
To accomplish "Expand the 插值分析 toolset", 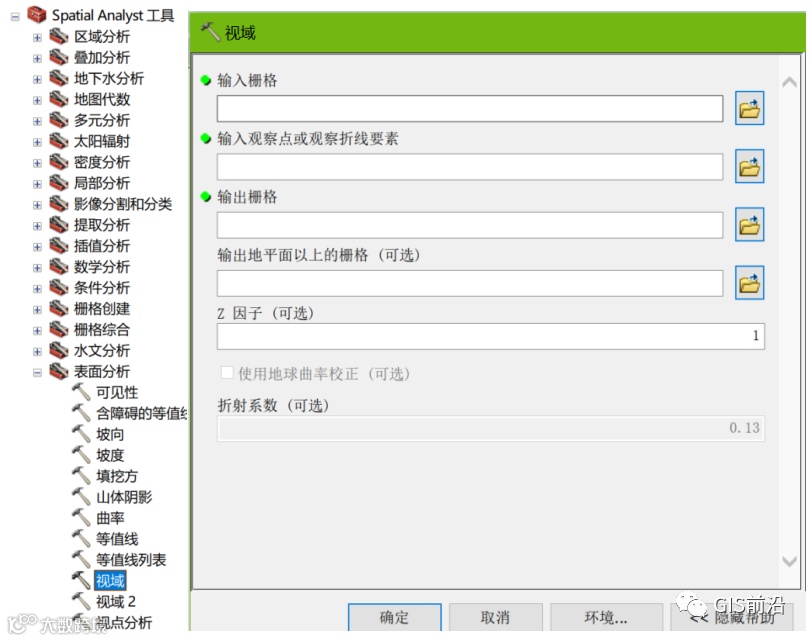I will 37,247.
